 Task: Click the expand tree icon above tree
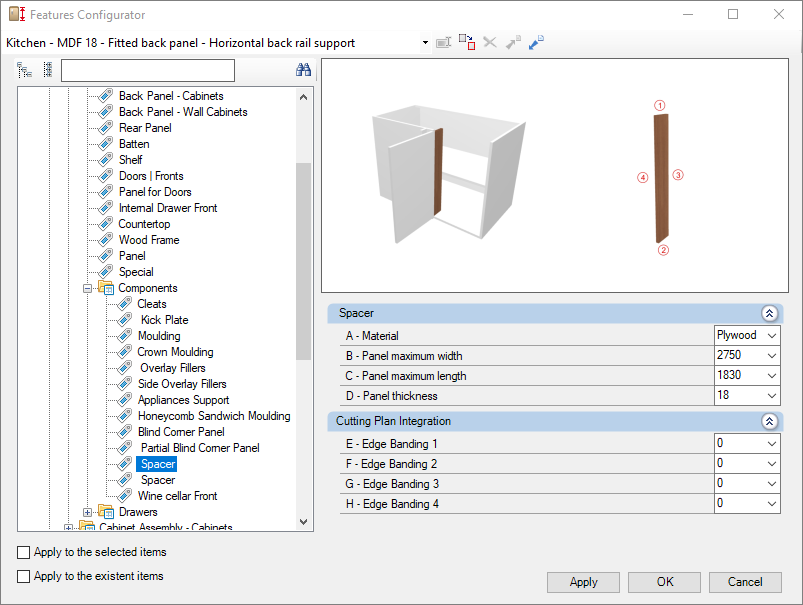[24, 70]
